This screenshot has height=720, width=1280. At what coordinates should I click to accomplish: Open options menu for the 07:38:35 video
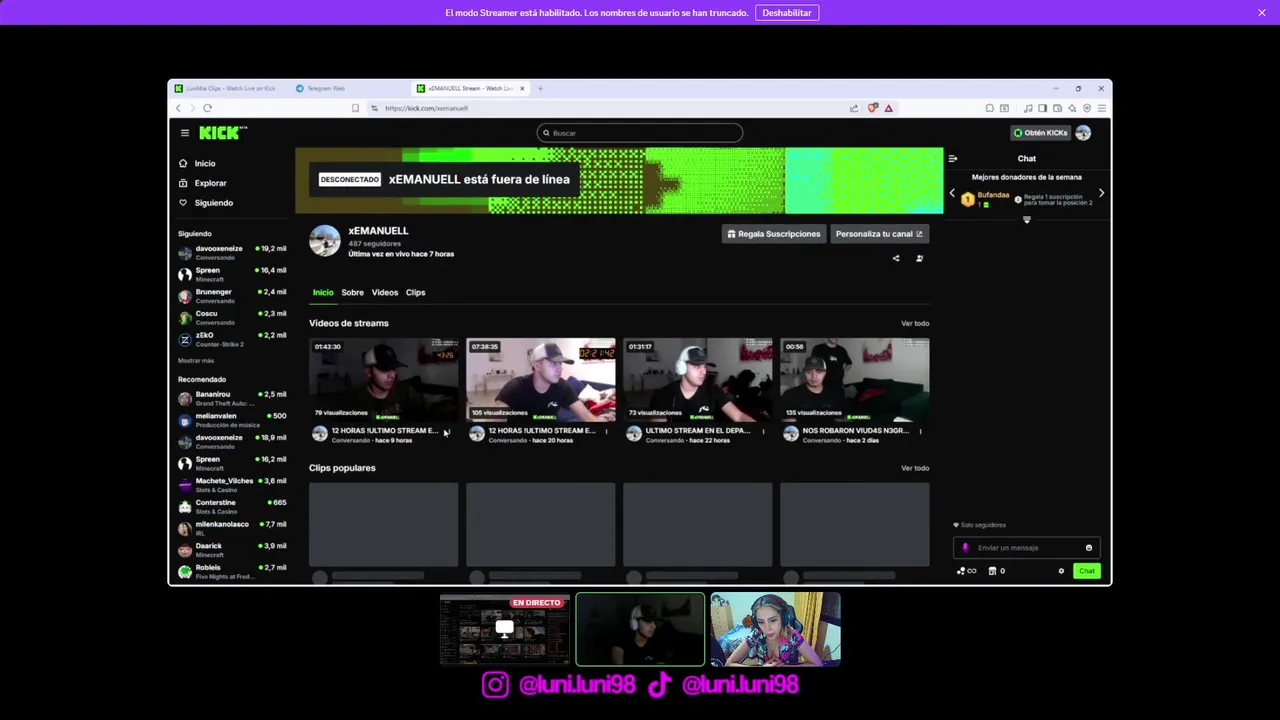606,431
